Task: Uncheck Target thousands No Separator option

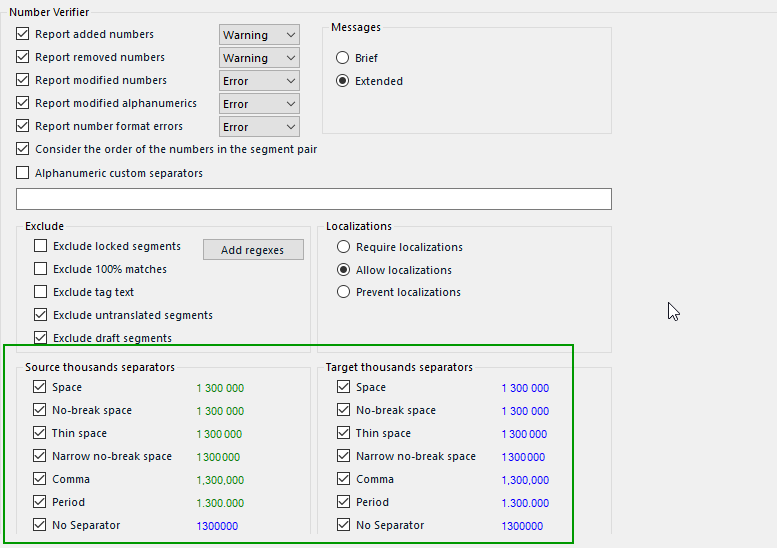Action: point(344,525)
